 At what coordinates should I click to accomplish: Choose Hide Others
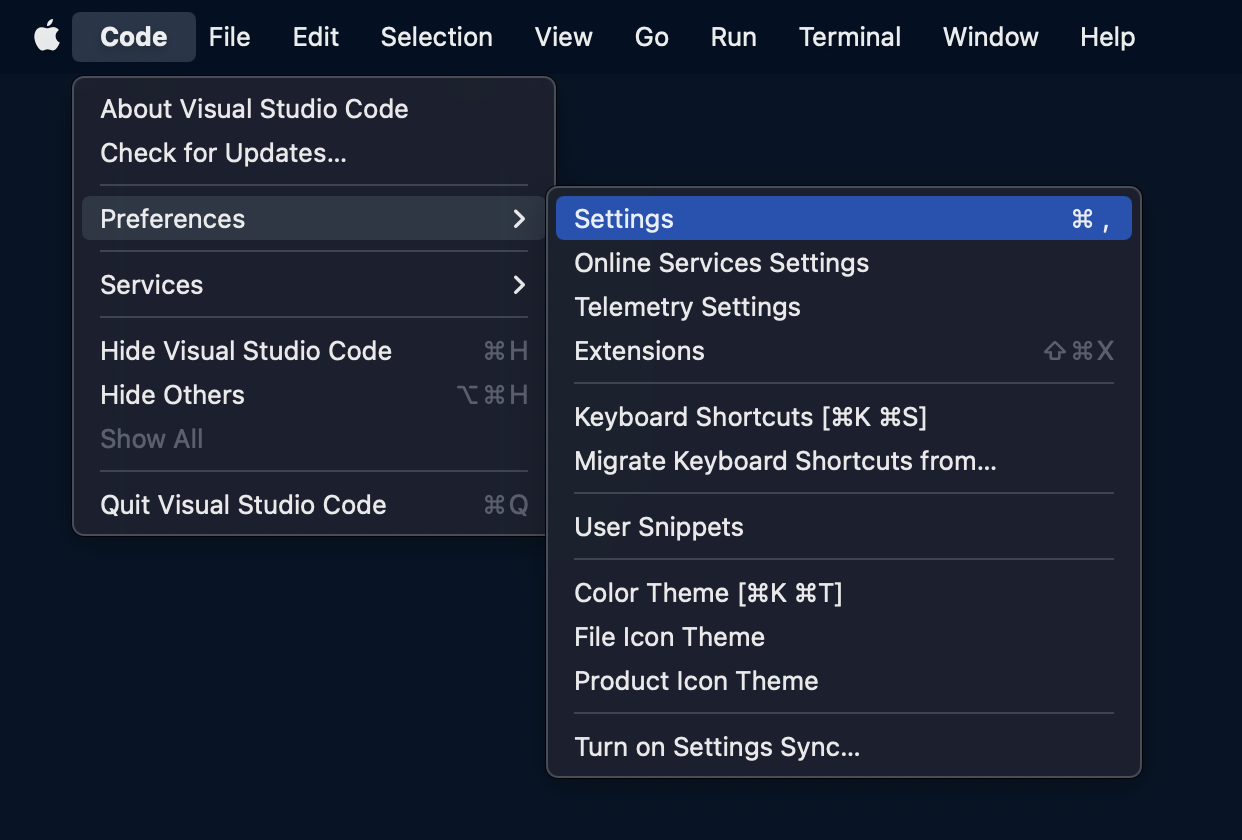pos(314,395)
